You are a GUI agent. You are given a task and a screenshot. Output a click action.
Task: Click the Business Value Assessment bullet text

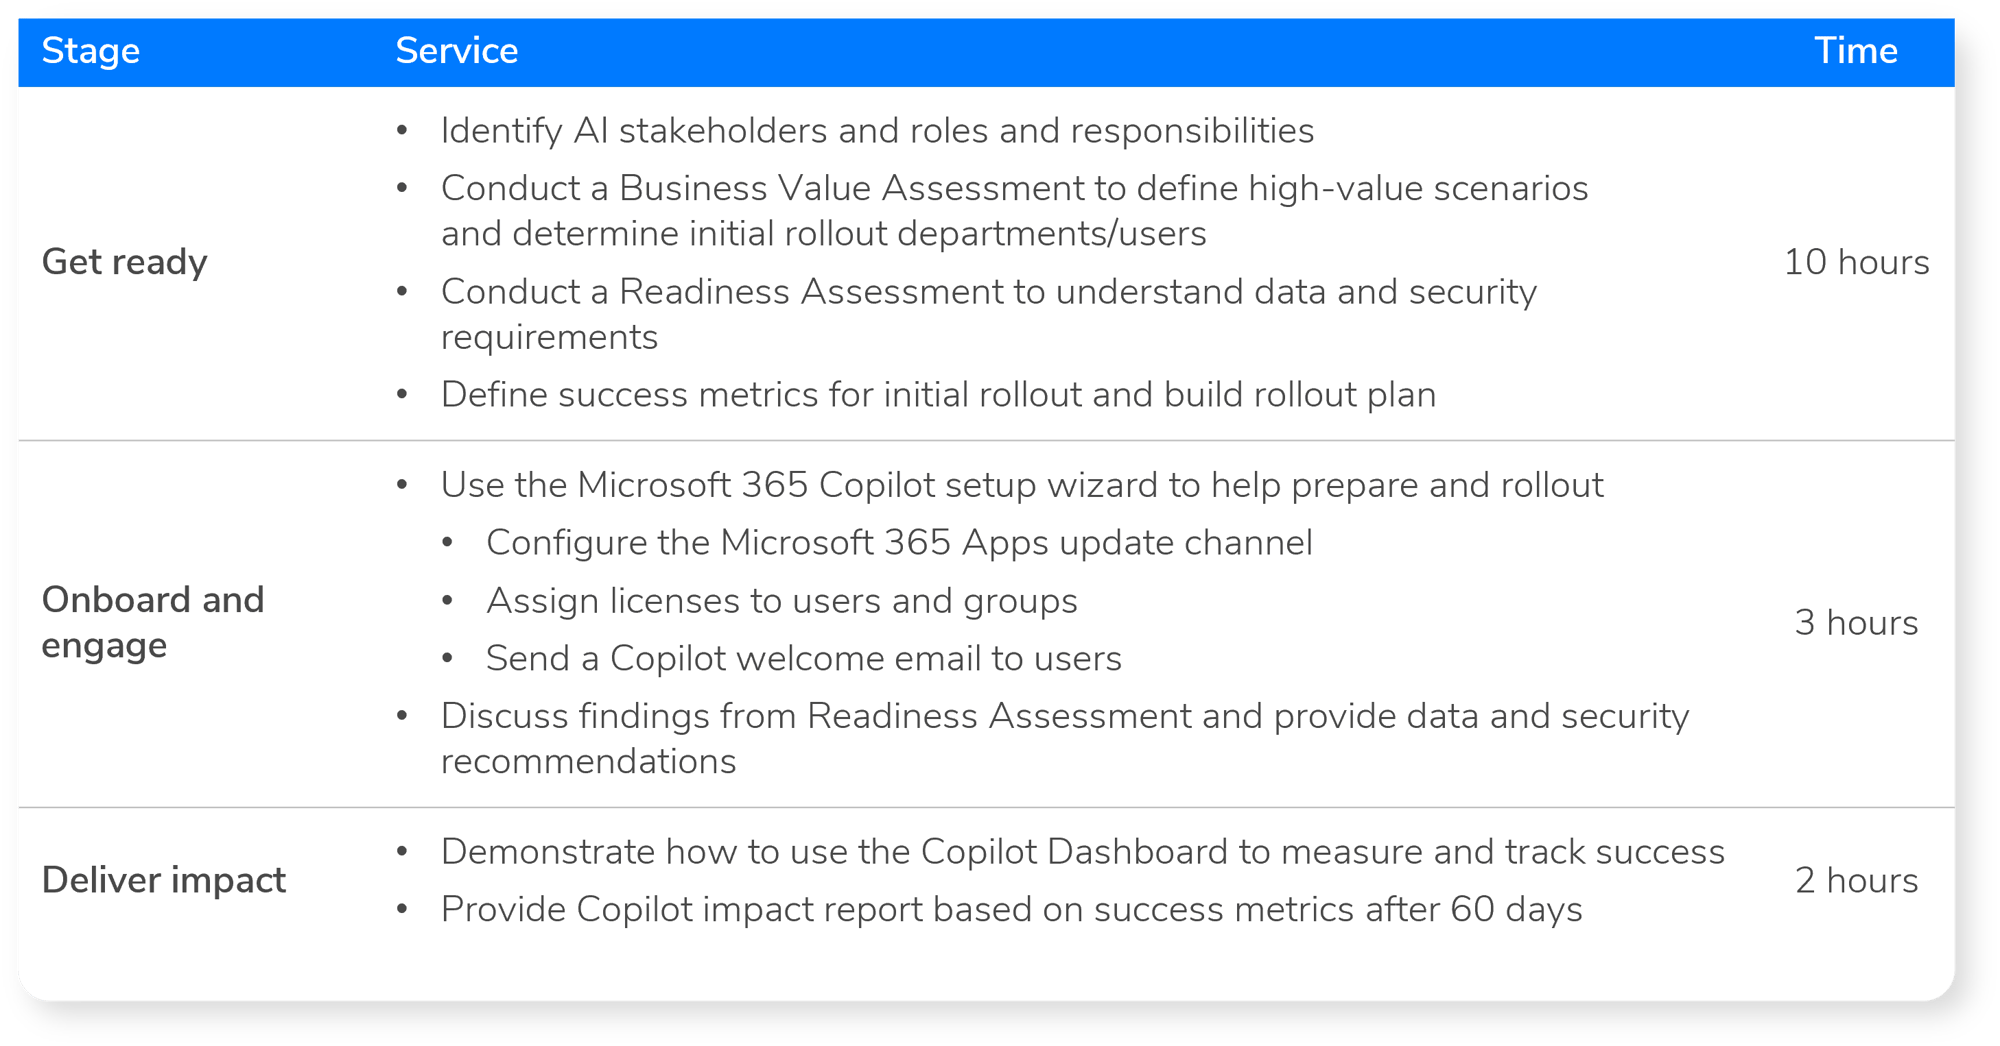click(1014, 210)
